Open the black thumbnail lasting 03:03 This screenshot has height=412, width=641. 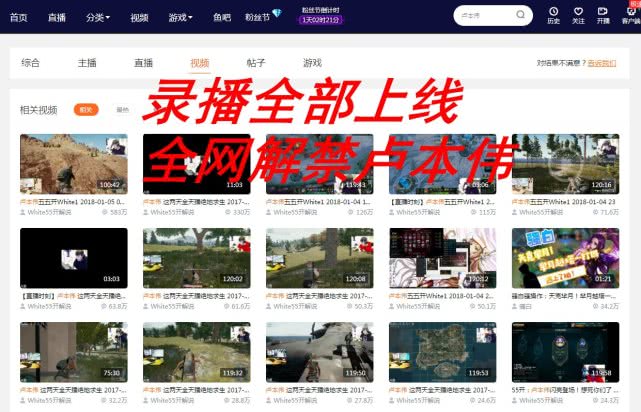(74, 258)
